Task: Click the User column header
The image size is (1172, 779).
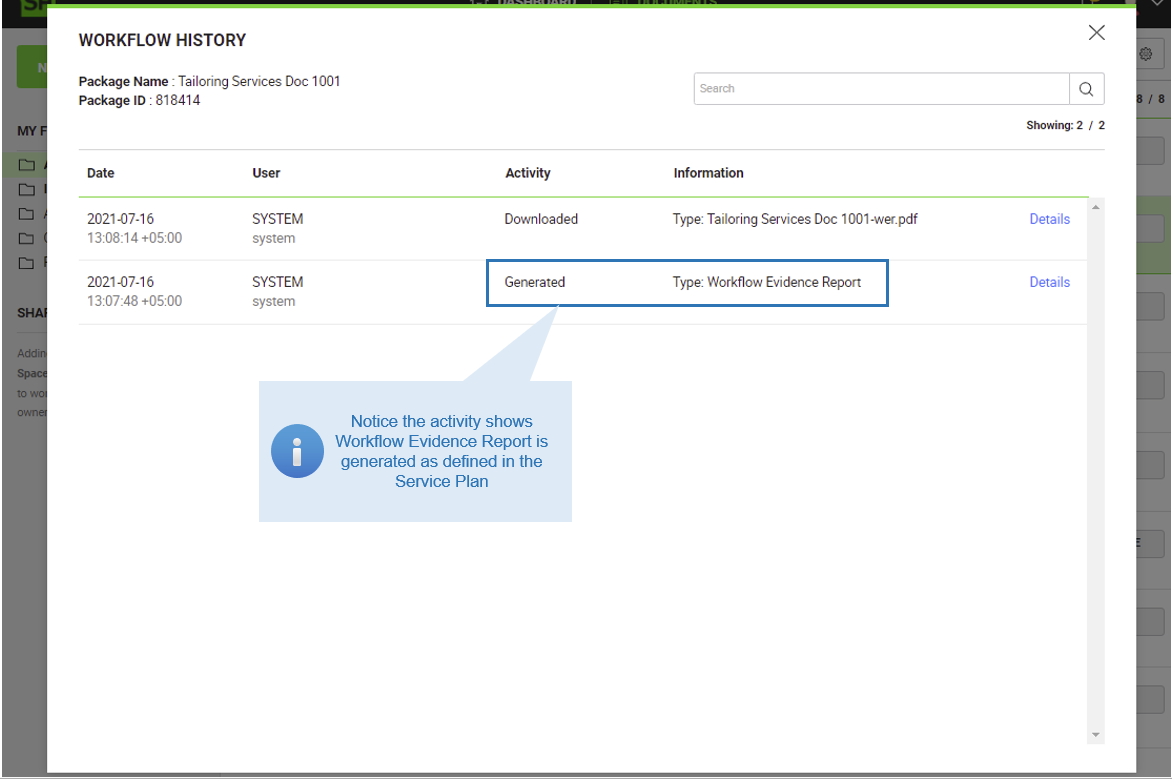Action: [x=266, y=173]
